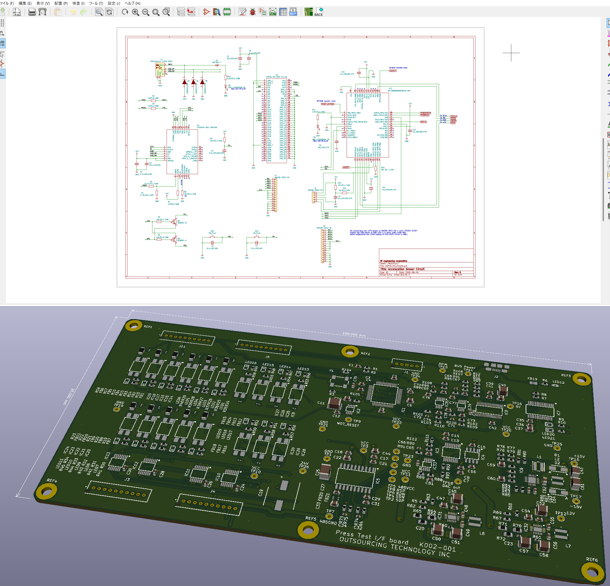Open the hierarchy navigator icon

point(181,12)
